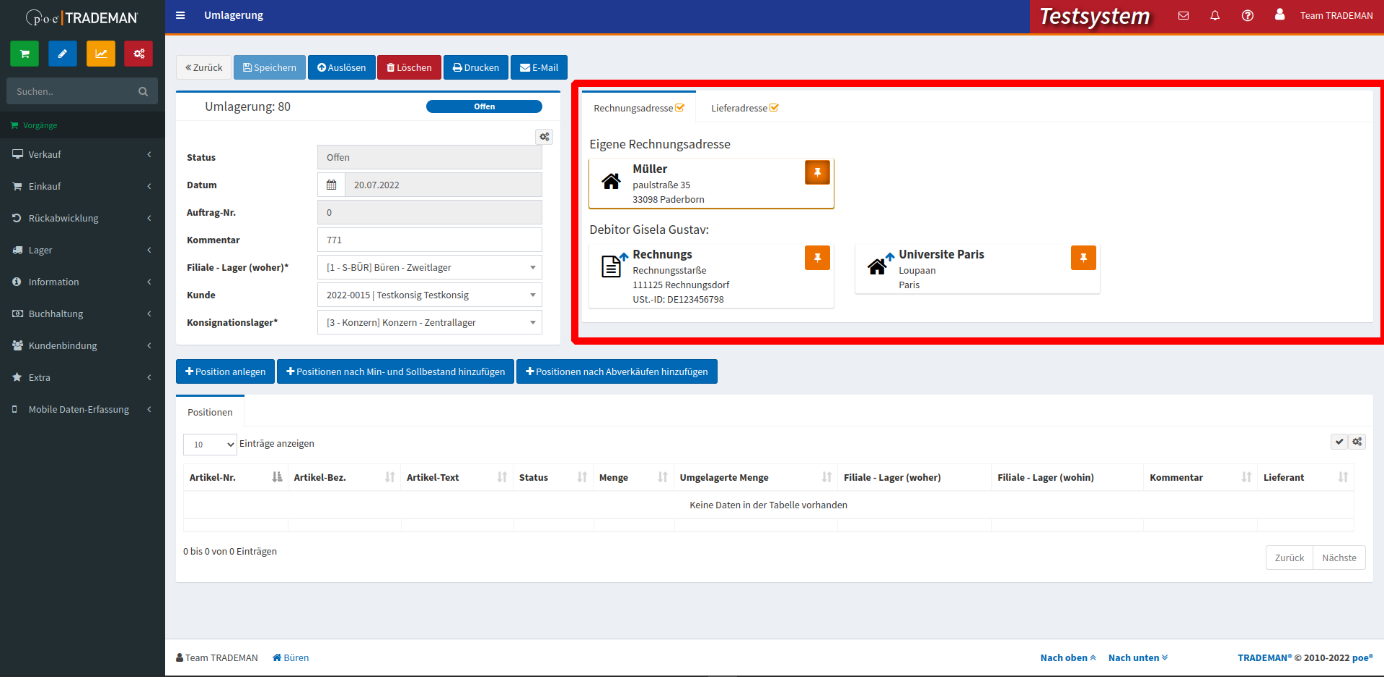Open the Lager menu in sidebar
The height and width of the screenshot is (677, 1384).
[82, 250]
